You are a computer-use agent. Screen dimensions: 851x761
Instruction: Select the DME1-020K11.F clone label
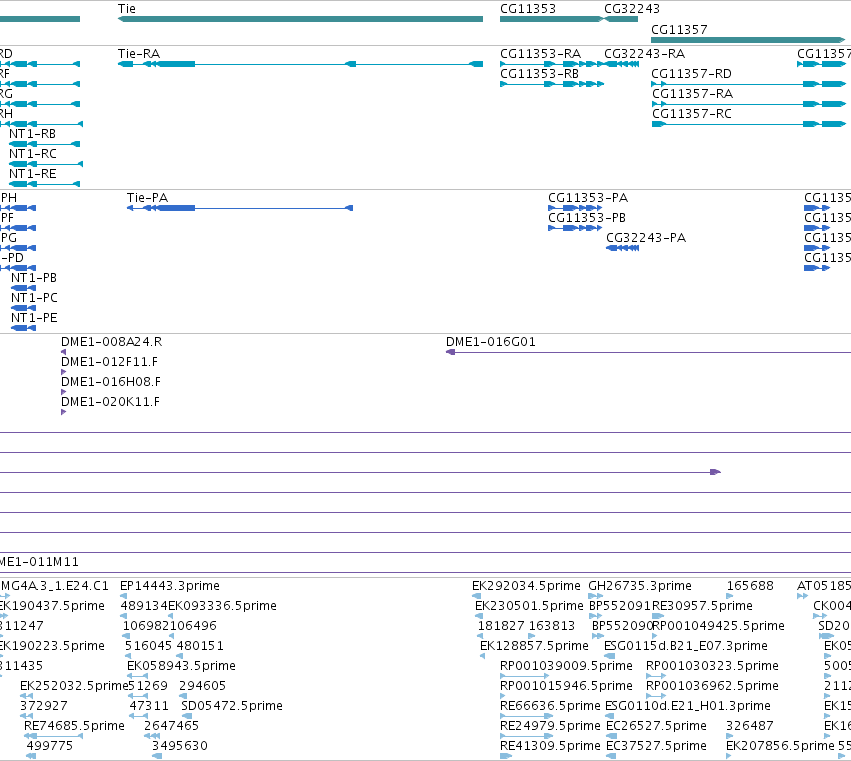click(110, 402)
